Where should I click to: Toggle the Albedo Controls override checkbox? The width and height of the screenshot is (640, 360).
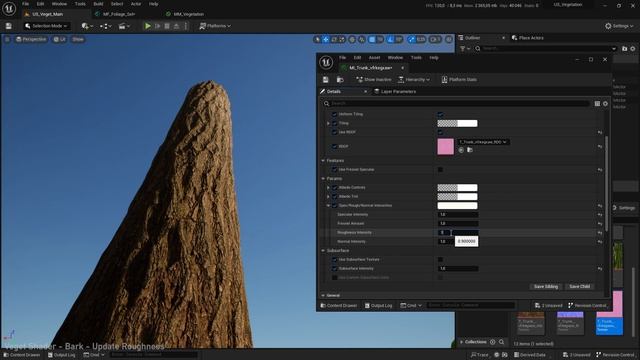point(335,188)
